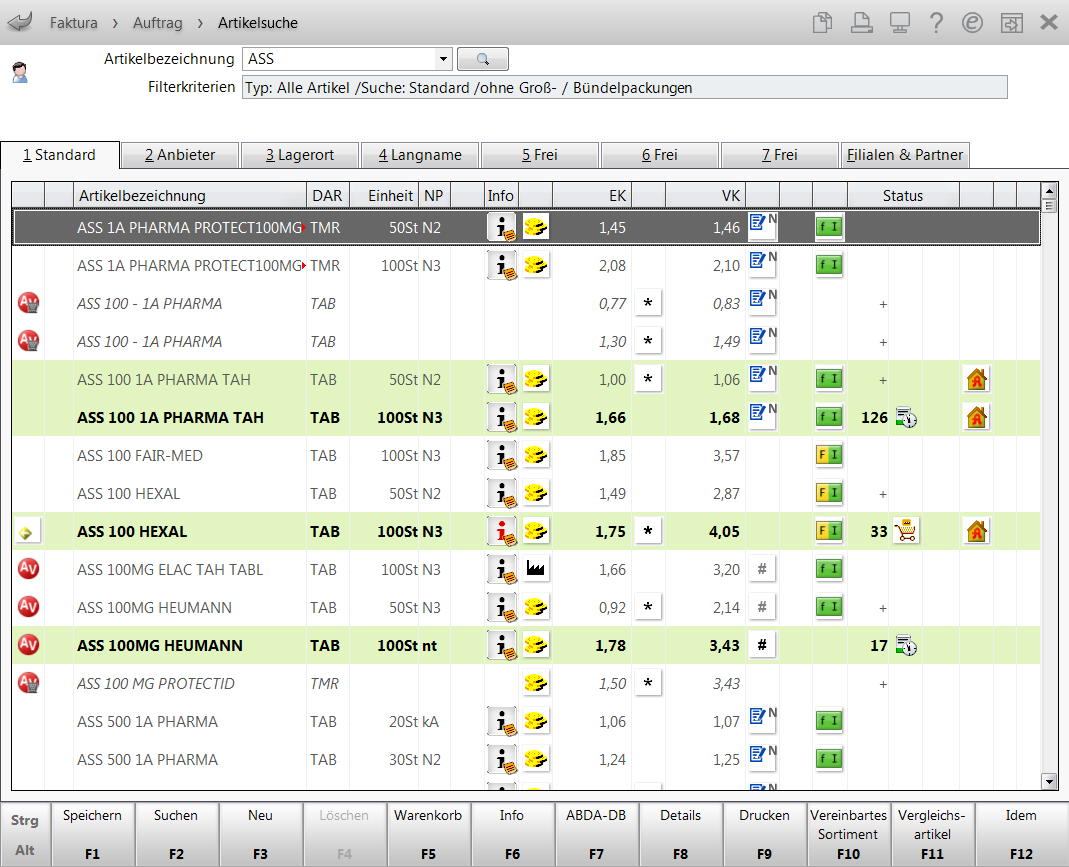Click house icon in ASS 100 1A PHARMA TAH 50St row
The width and height of the screenshot is (1069, 867).
(x=976, y=379)
